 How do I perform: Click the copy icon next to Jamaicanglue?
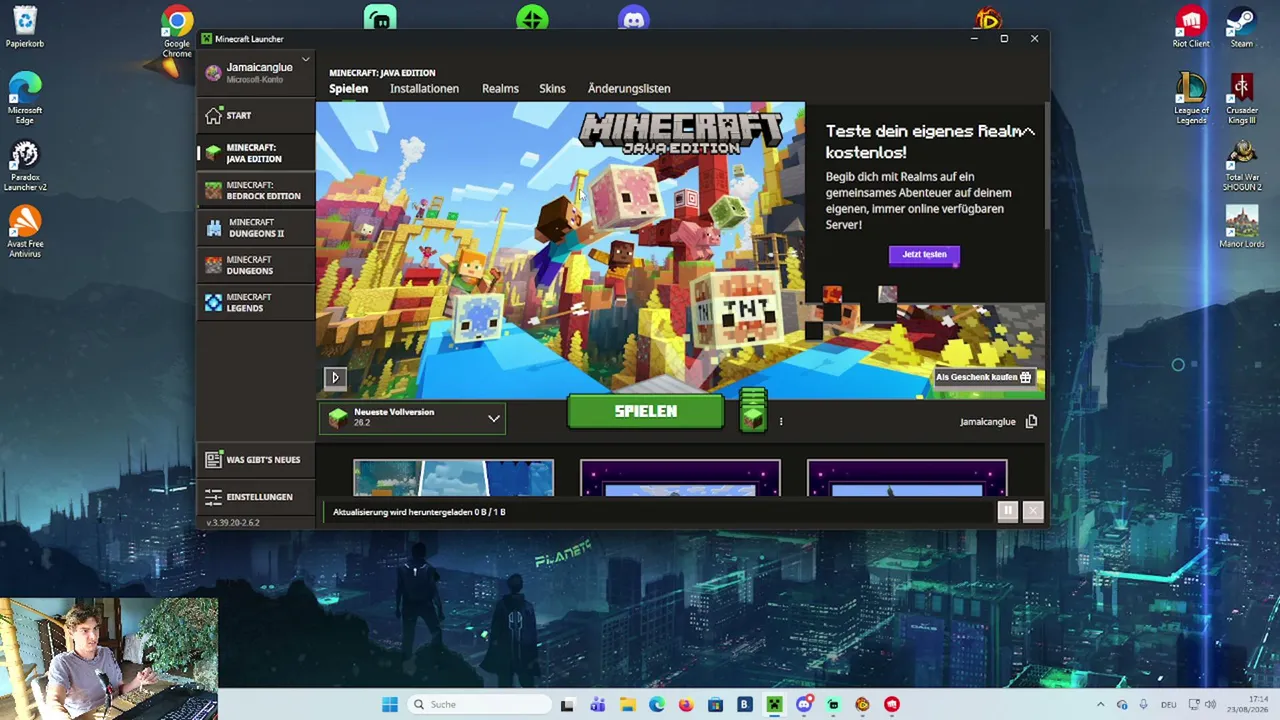pyautogui.click(x=1031, y=422)
